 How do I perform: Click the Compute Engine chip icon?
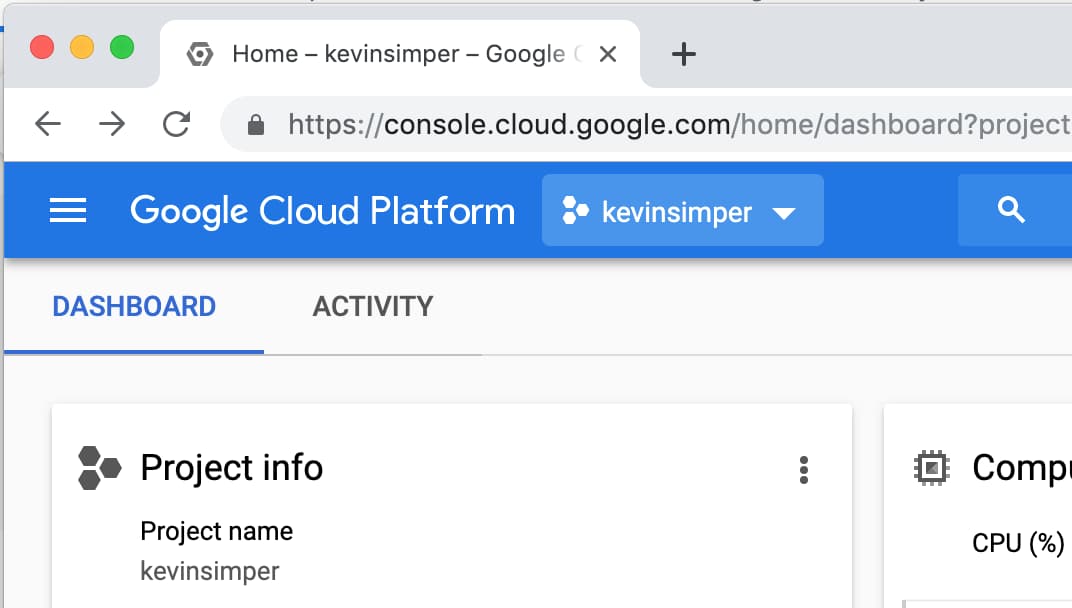[x=931, y=468]
